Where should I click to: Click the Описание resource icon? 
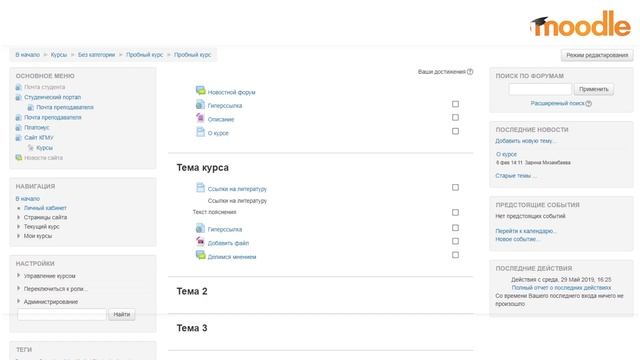point(200,118)
